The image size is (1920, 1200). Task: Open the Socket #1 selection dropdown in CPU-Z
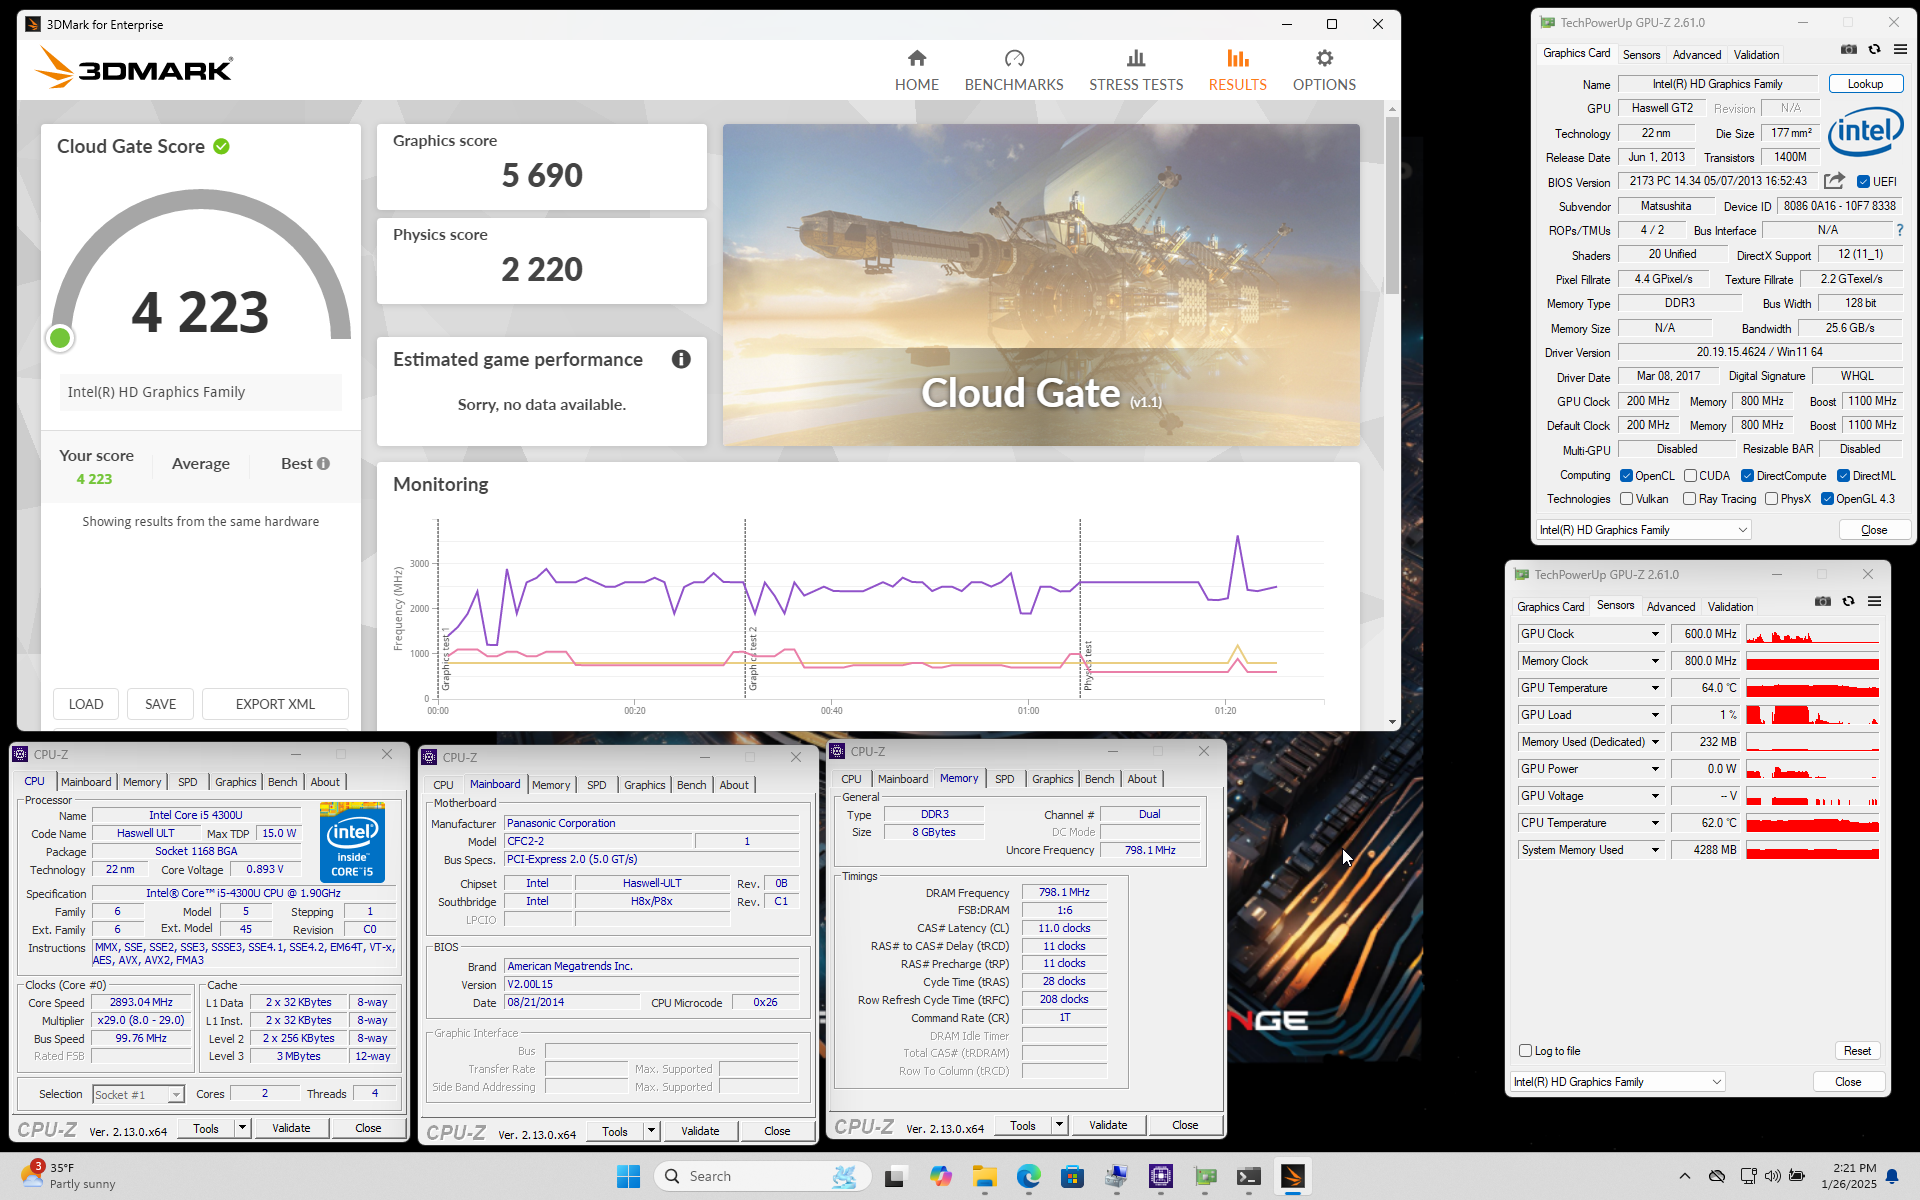pyautogui.click(x=138, y=1095)
